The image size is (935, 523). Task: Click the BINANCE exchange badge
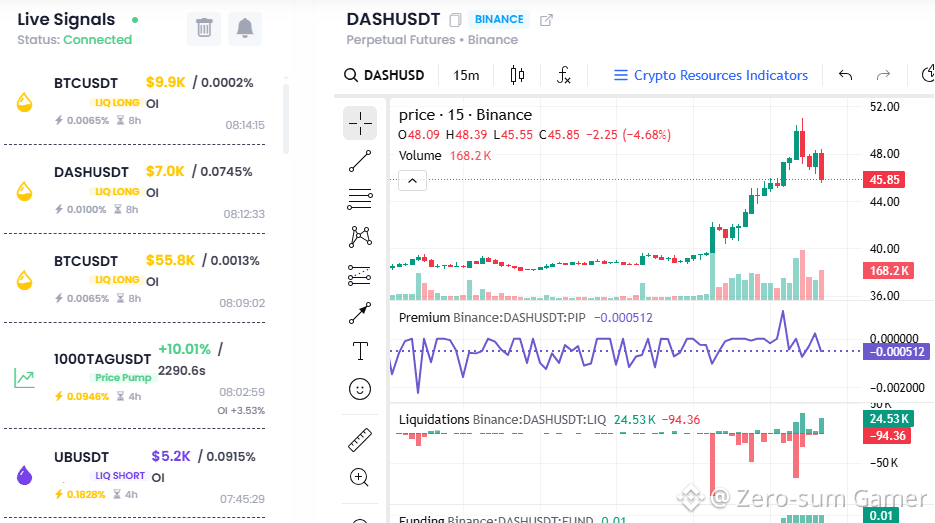(x=499, y=19)
